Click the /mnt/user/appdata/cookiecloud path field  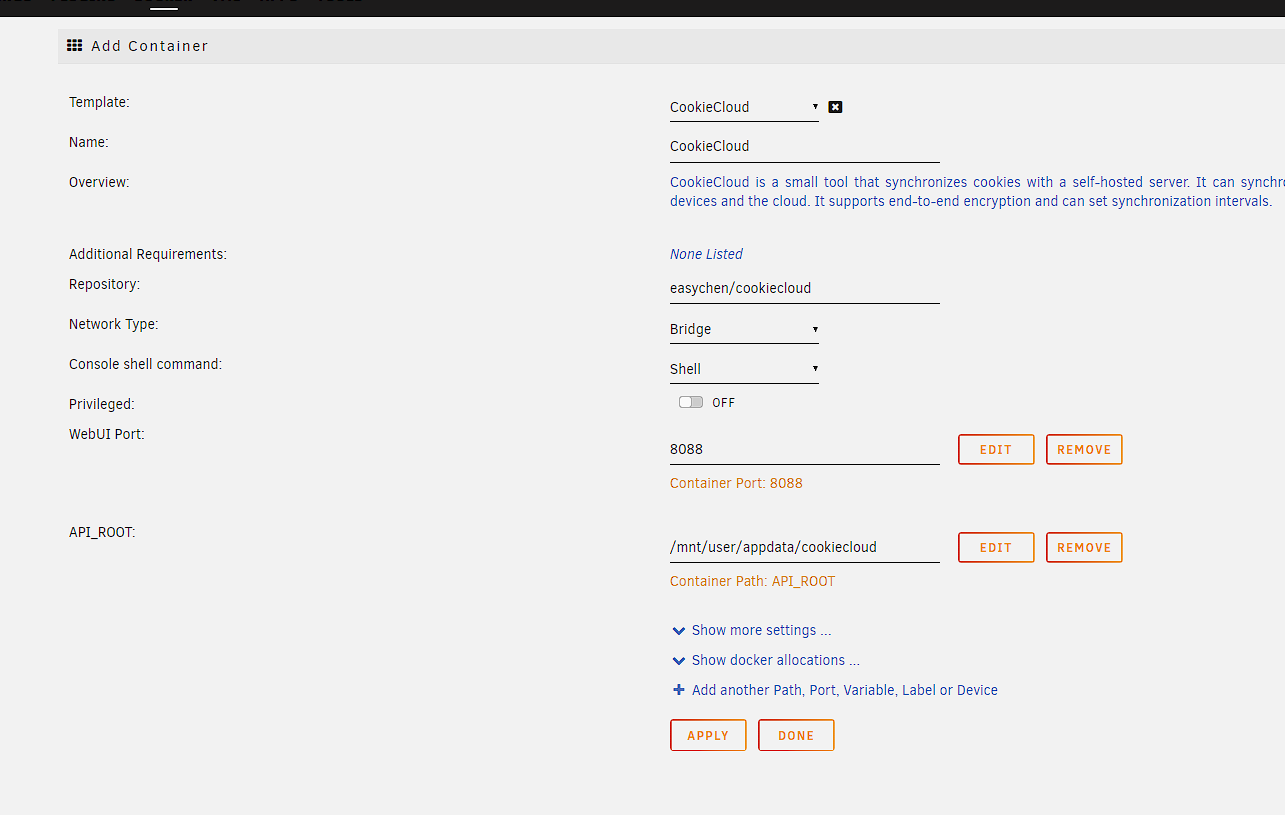[x=804, y=546]
